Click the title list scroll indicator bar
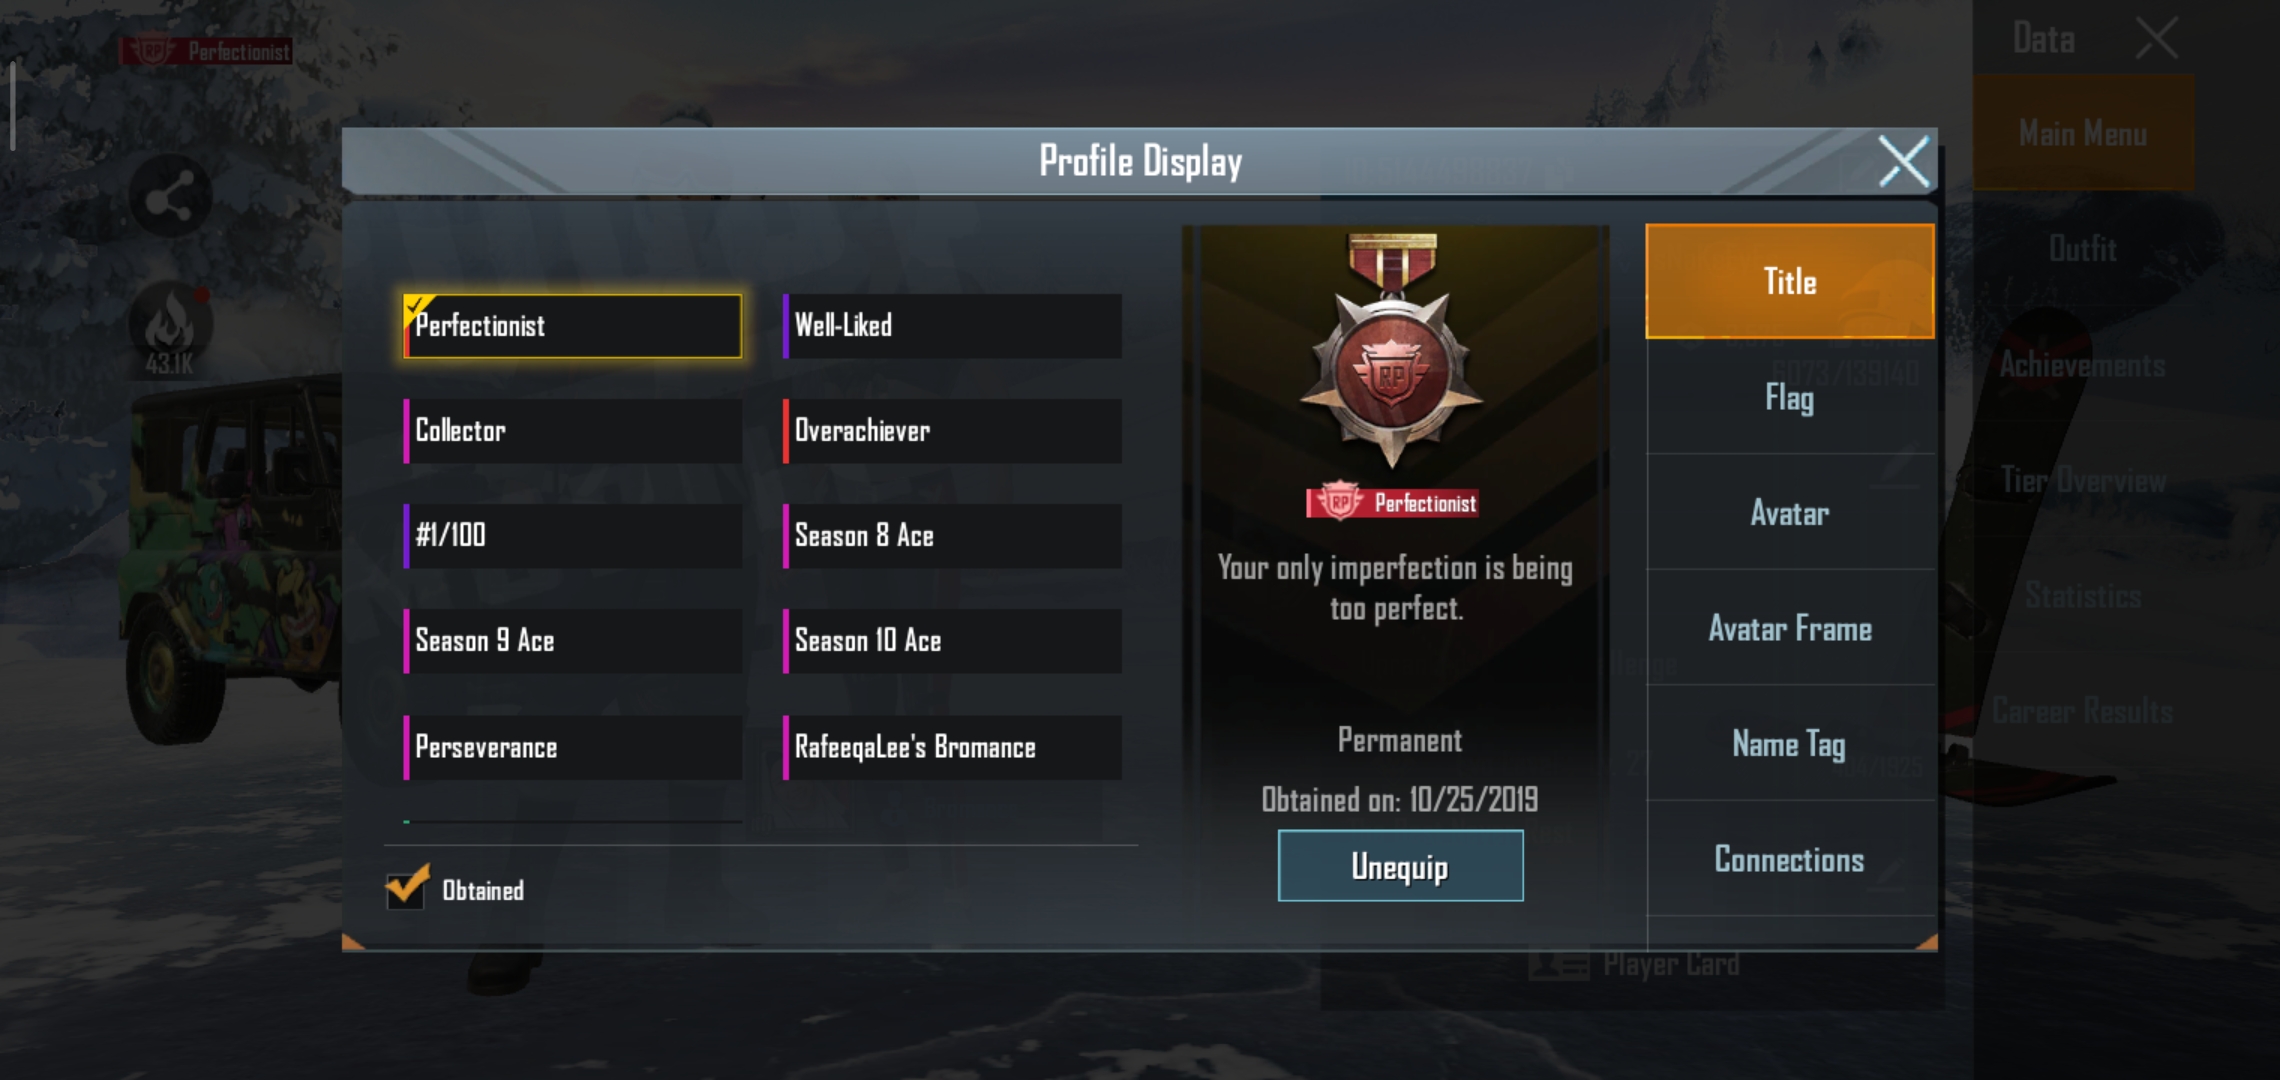 pyautogui.click(x=573, y=821)
